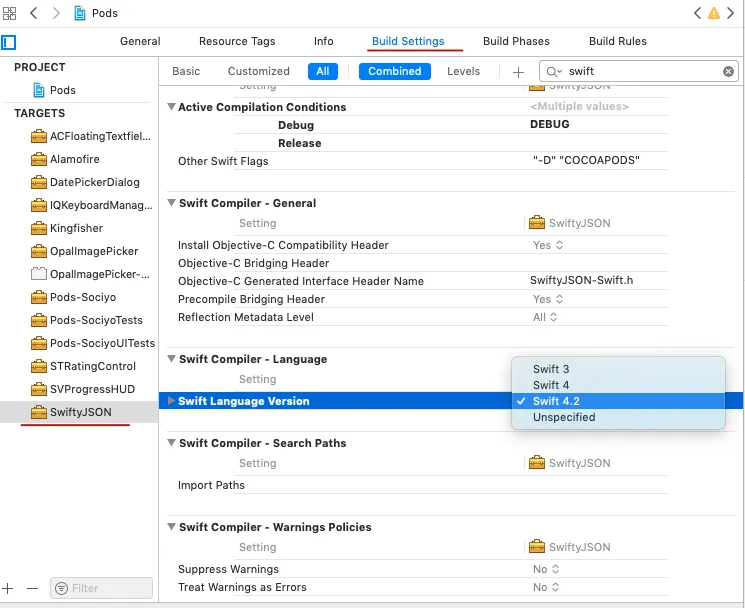Change Suppress Warnings value
745x608 pixels.
pos(546,569)
